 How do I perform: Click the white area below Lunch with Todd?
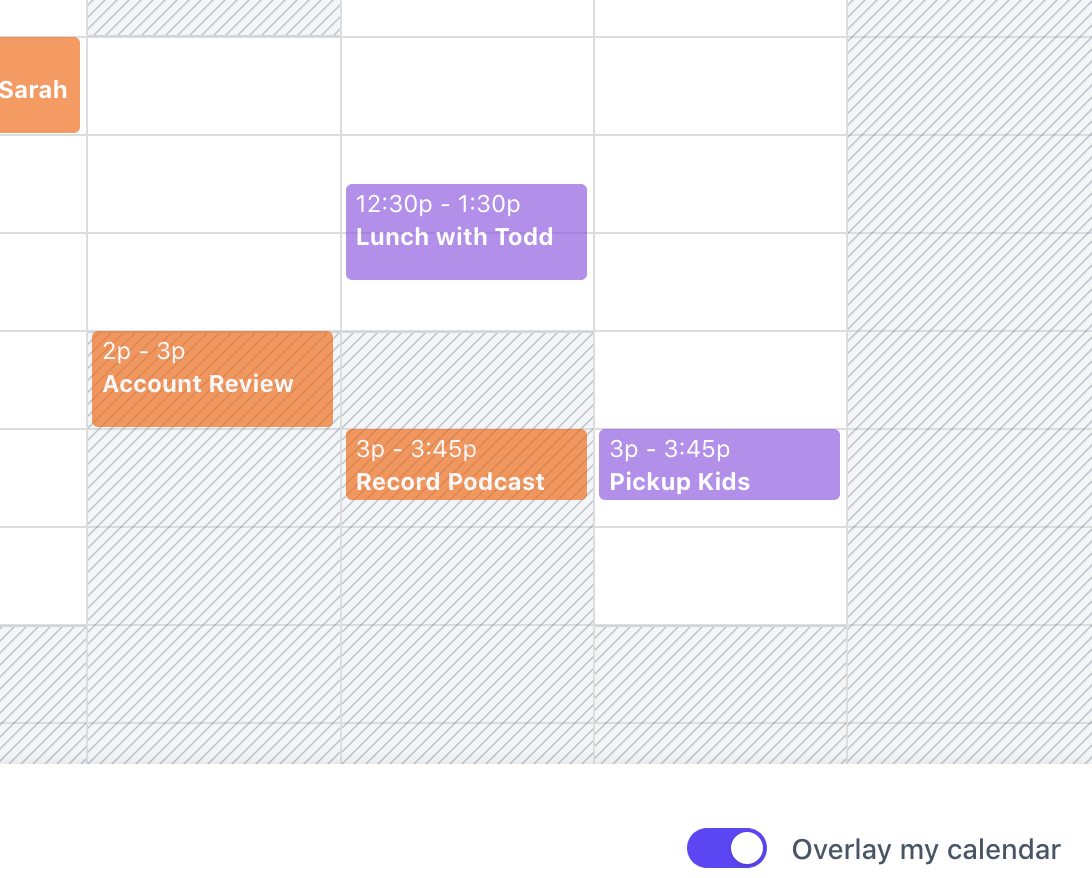coord(466,305)
